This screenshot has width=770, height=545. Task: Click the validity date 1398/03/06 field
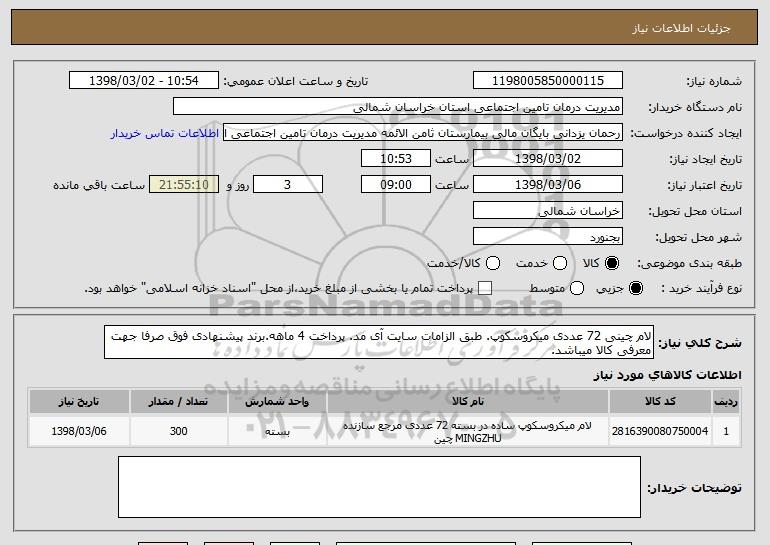(x=548, y=185)
